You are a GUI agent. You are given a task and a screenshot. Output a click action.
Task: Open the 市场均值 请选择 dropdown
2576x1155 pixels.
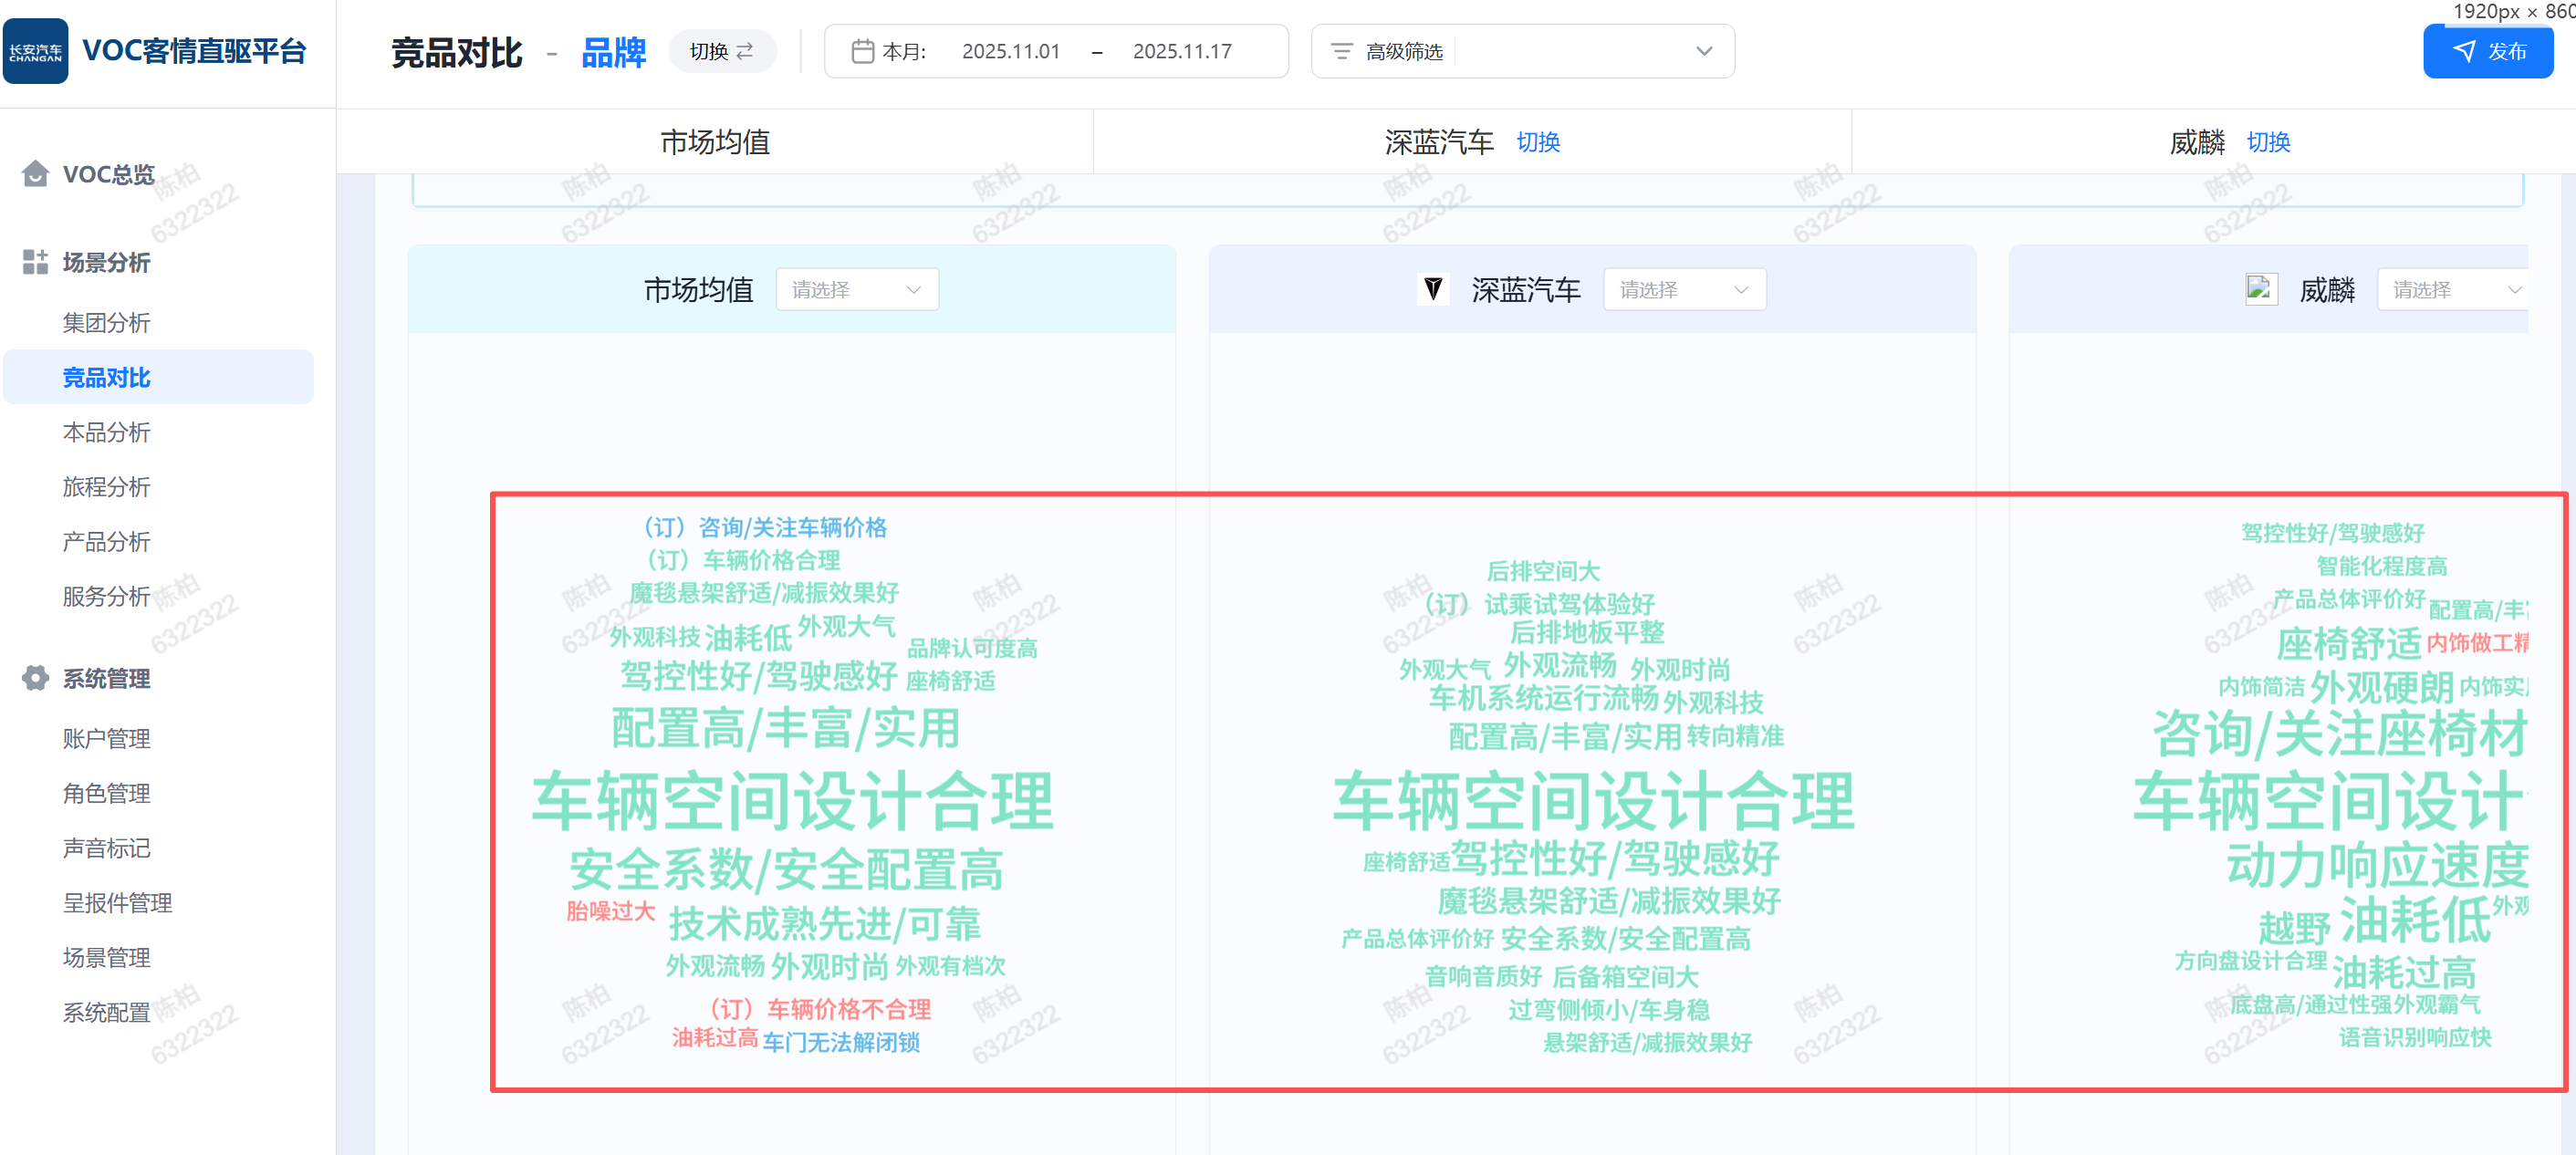point(856,290)
